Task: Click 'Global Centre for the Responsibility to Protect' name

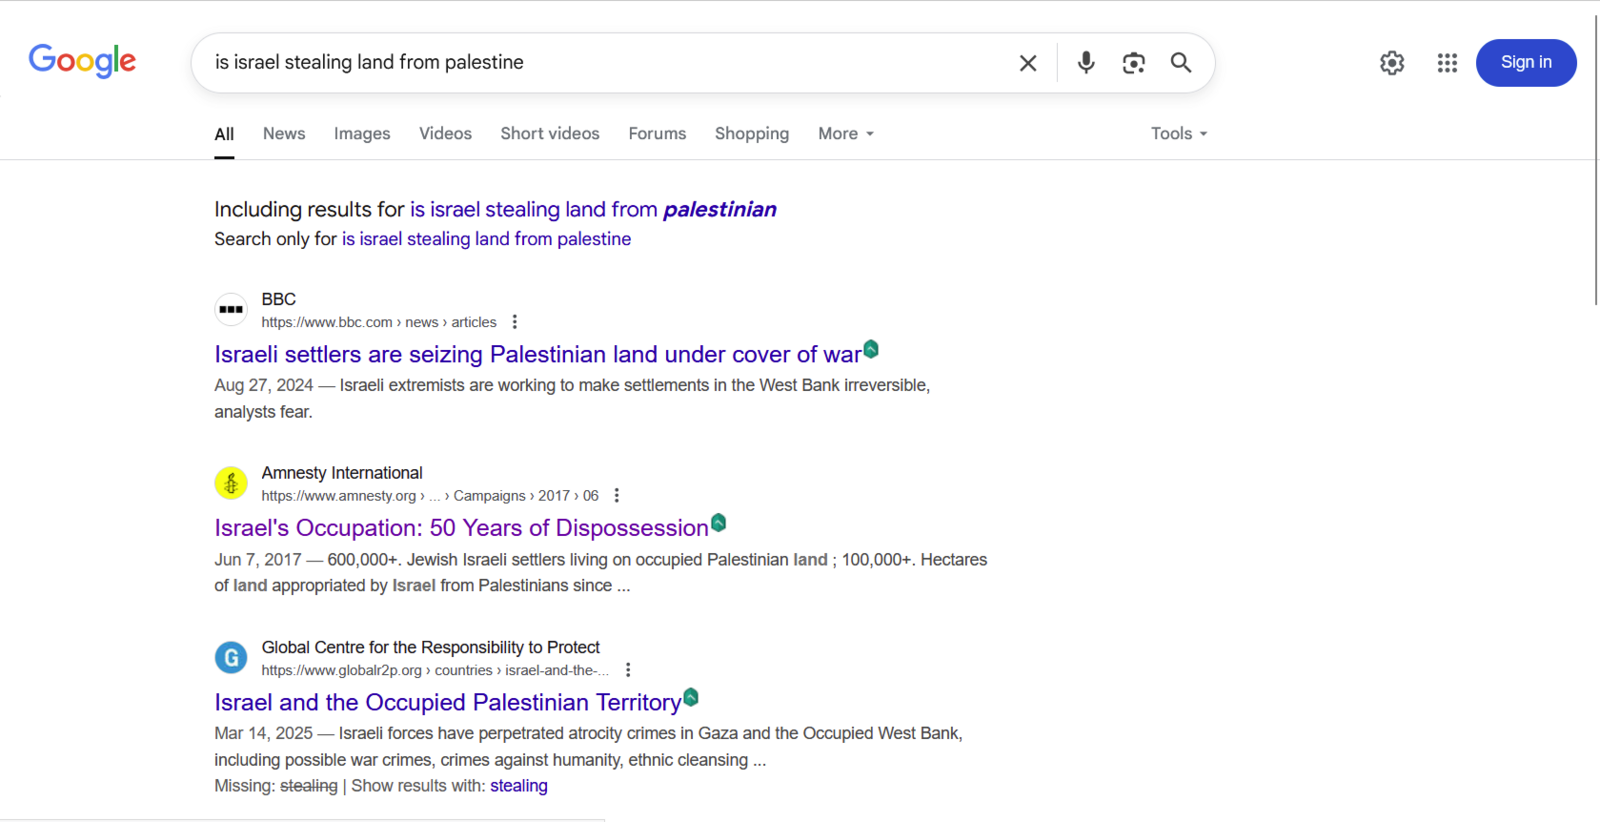Action: tap(431, 647)
